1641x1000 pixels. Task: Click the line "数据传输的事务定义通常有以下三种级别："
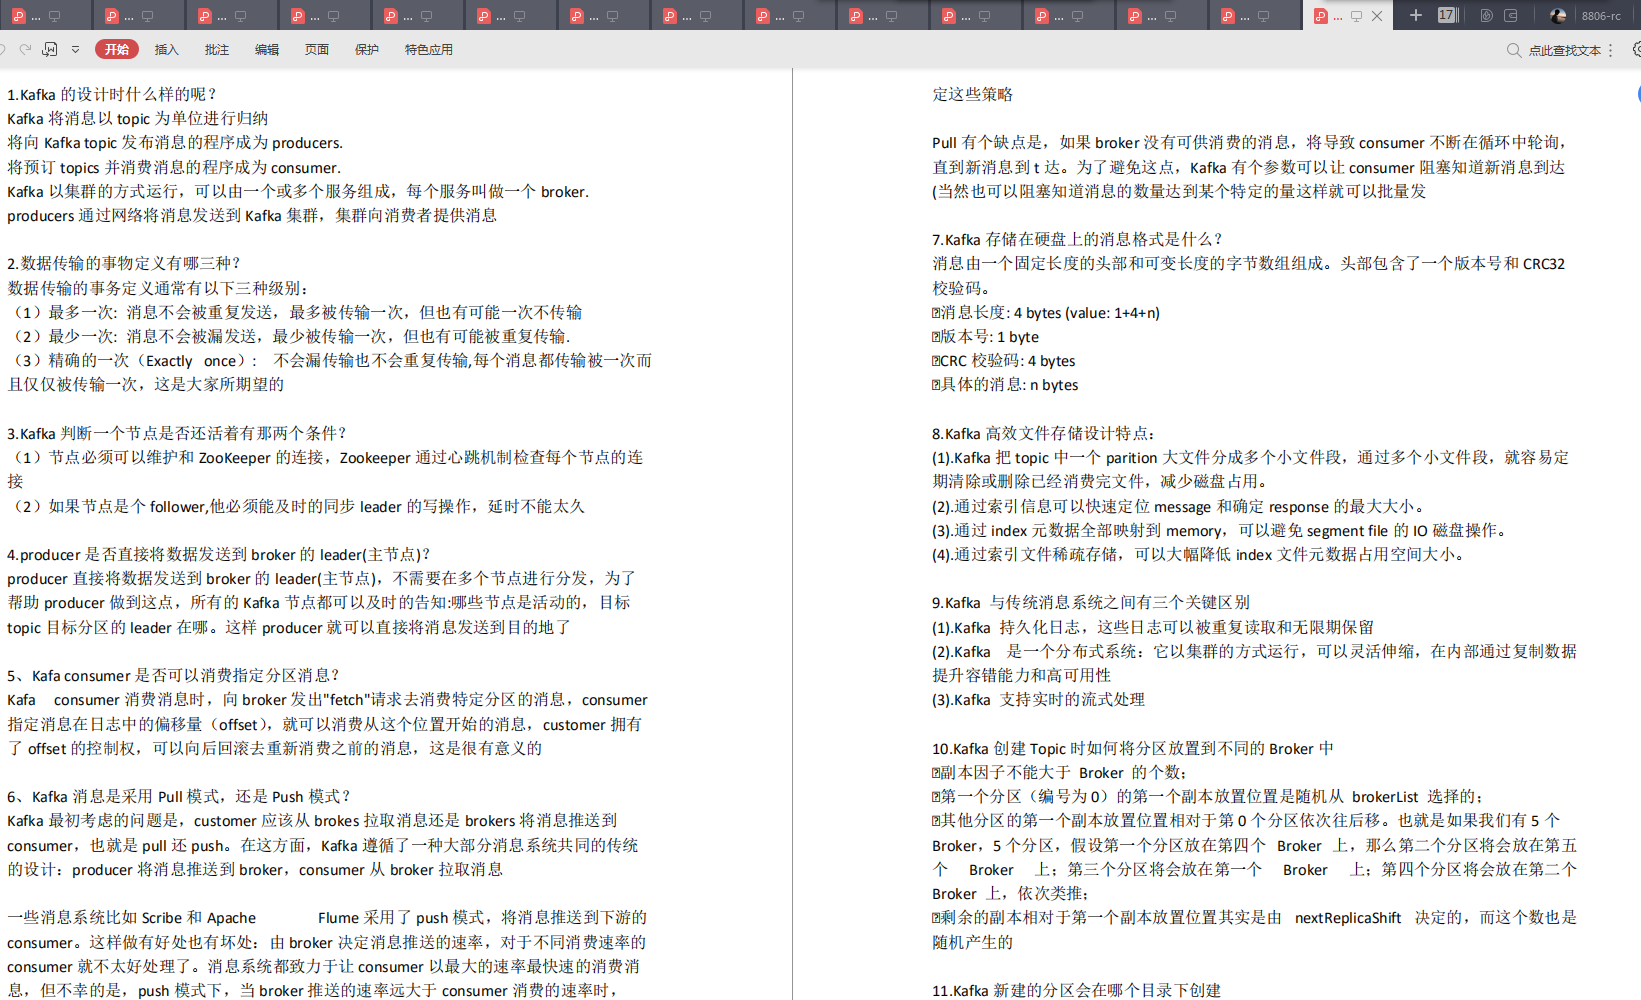pyautogui.click(x=159, y=287)
